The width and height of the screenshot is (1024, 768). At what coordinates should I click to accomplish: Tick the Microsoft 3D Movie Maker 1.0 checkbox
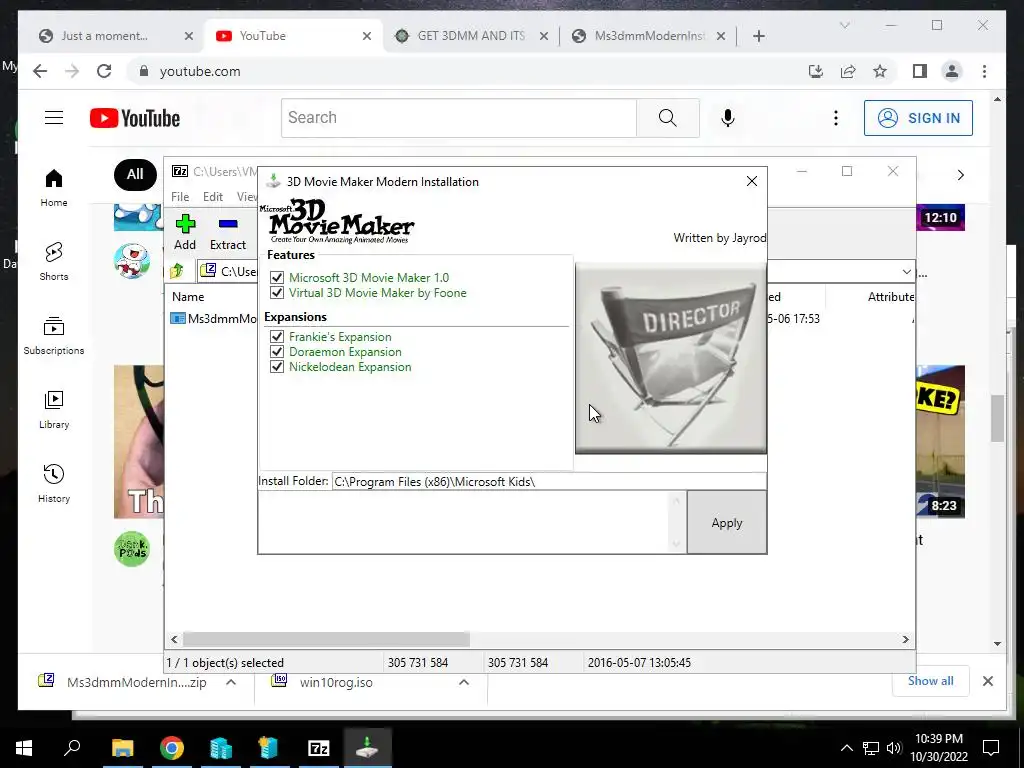(277, 278)
